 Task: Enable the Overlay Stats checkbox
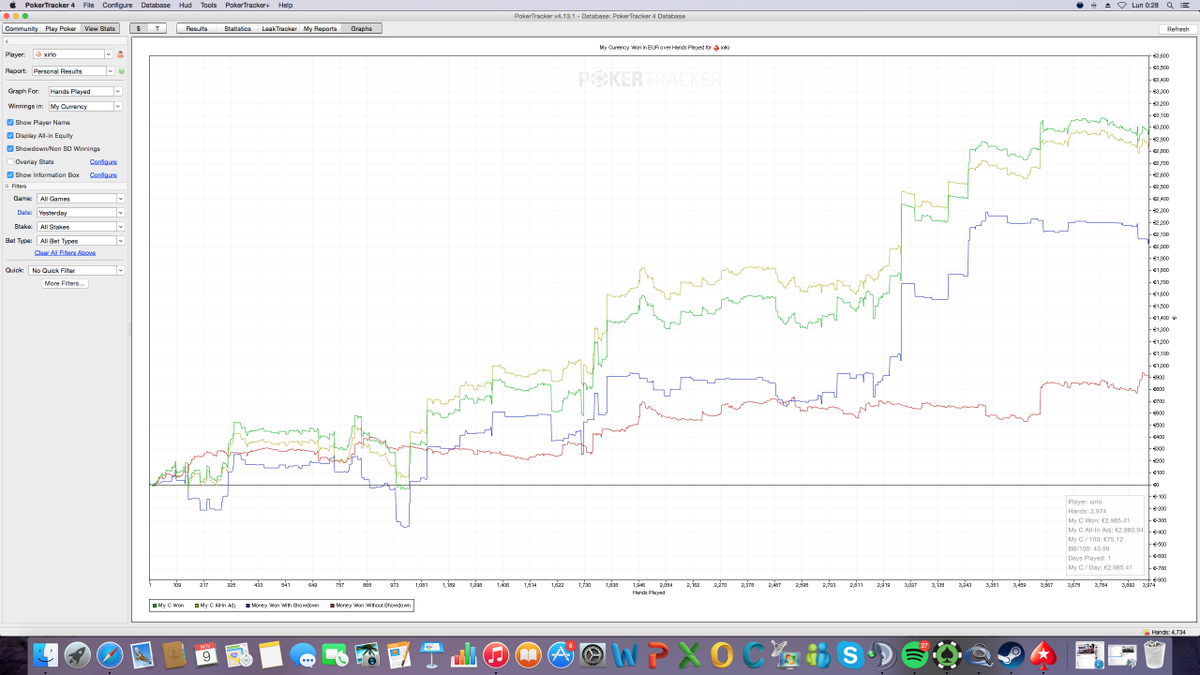[x=10, y=161]
